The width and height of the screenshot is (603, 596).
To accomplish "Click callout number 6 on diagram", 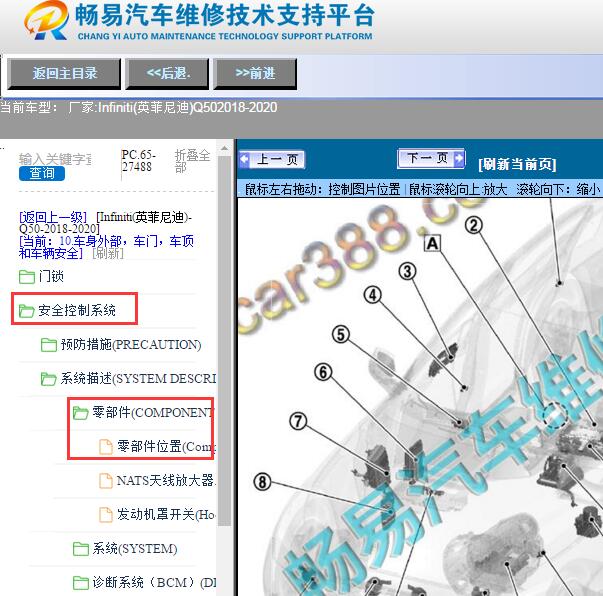I will 323,372.
